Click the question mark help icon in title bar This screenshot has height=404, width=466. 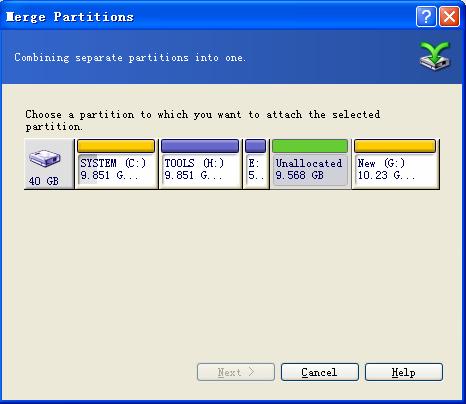point(426,16)
